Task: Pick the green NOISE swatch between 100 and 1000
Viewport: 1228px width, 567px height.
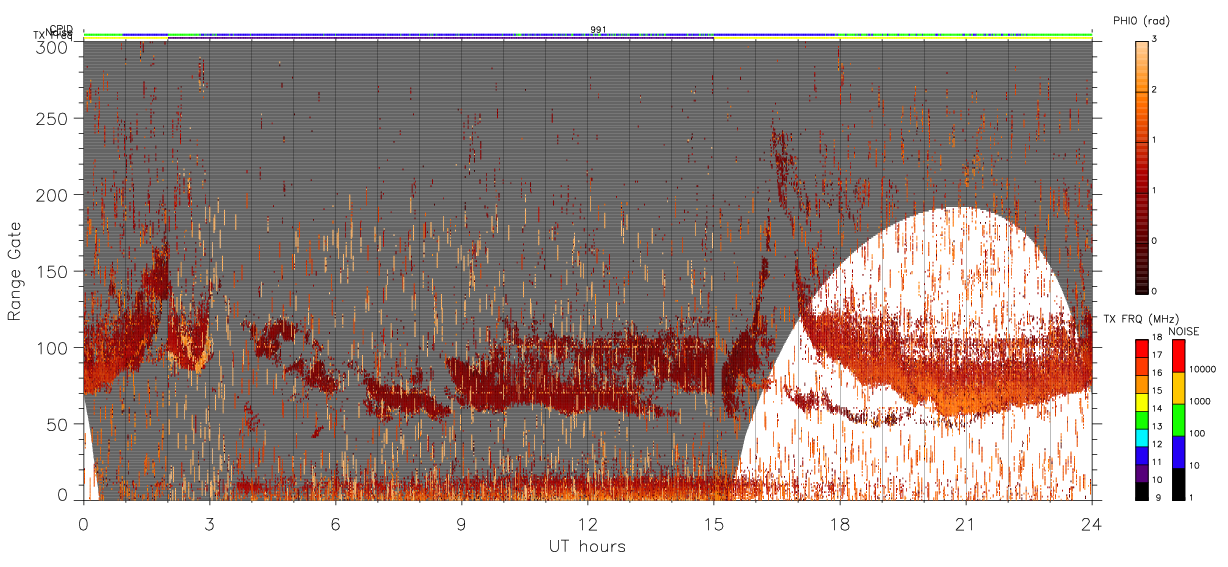Action: (x=1179, y=419)
